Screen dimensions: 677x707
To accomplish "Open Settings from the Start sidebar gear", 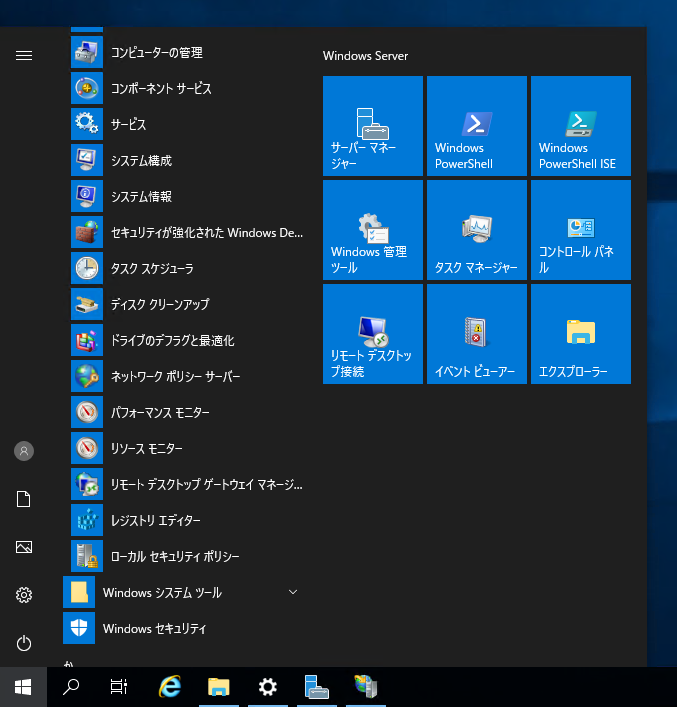I will (x=24, y=595).
